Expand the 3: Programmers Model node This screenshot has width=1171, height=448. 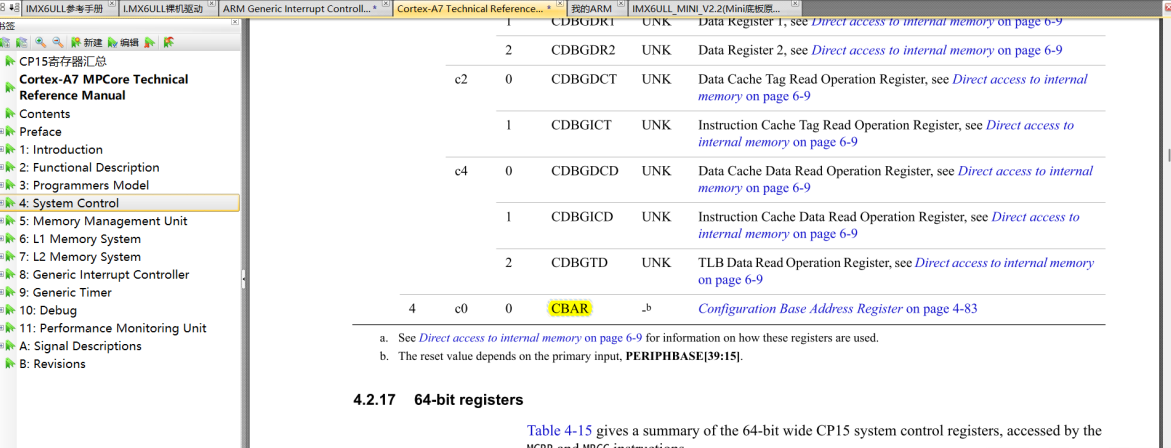(2, 185)
